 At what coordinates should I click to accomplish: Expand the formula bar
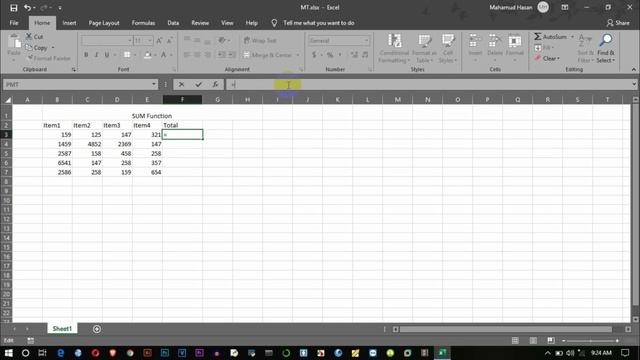[x=633, y=84]
